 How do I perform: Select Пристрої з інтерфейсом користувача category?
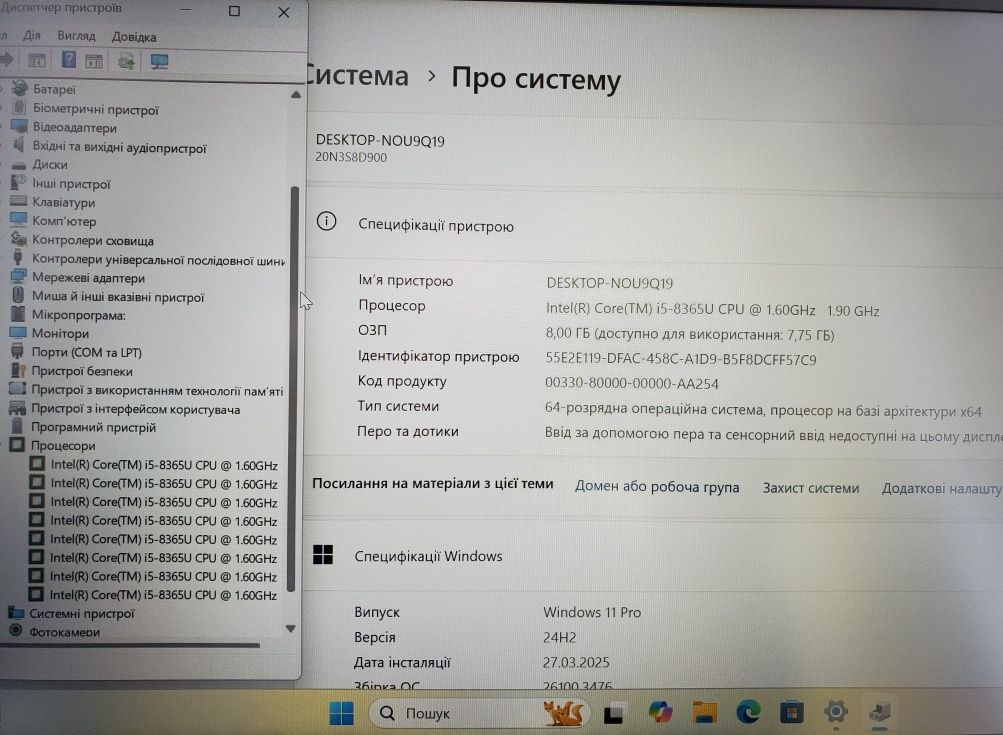point(136,409)
